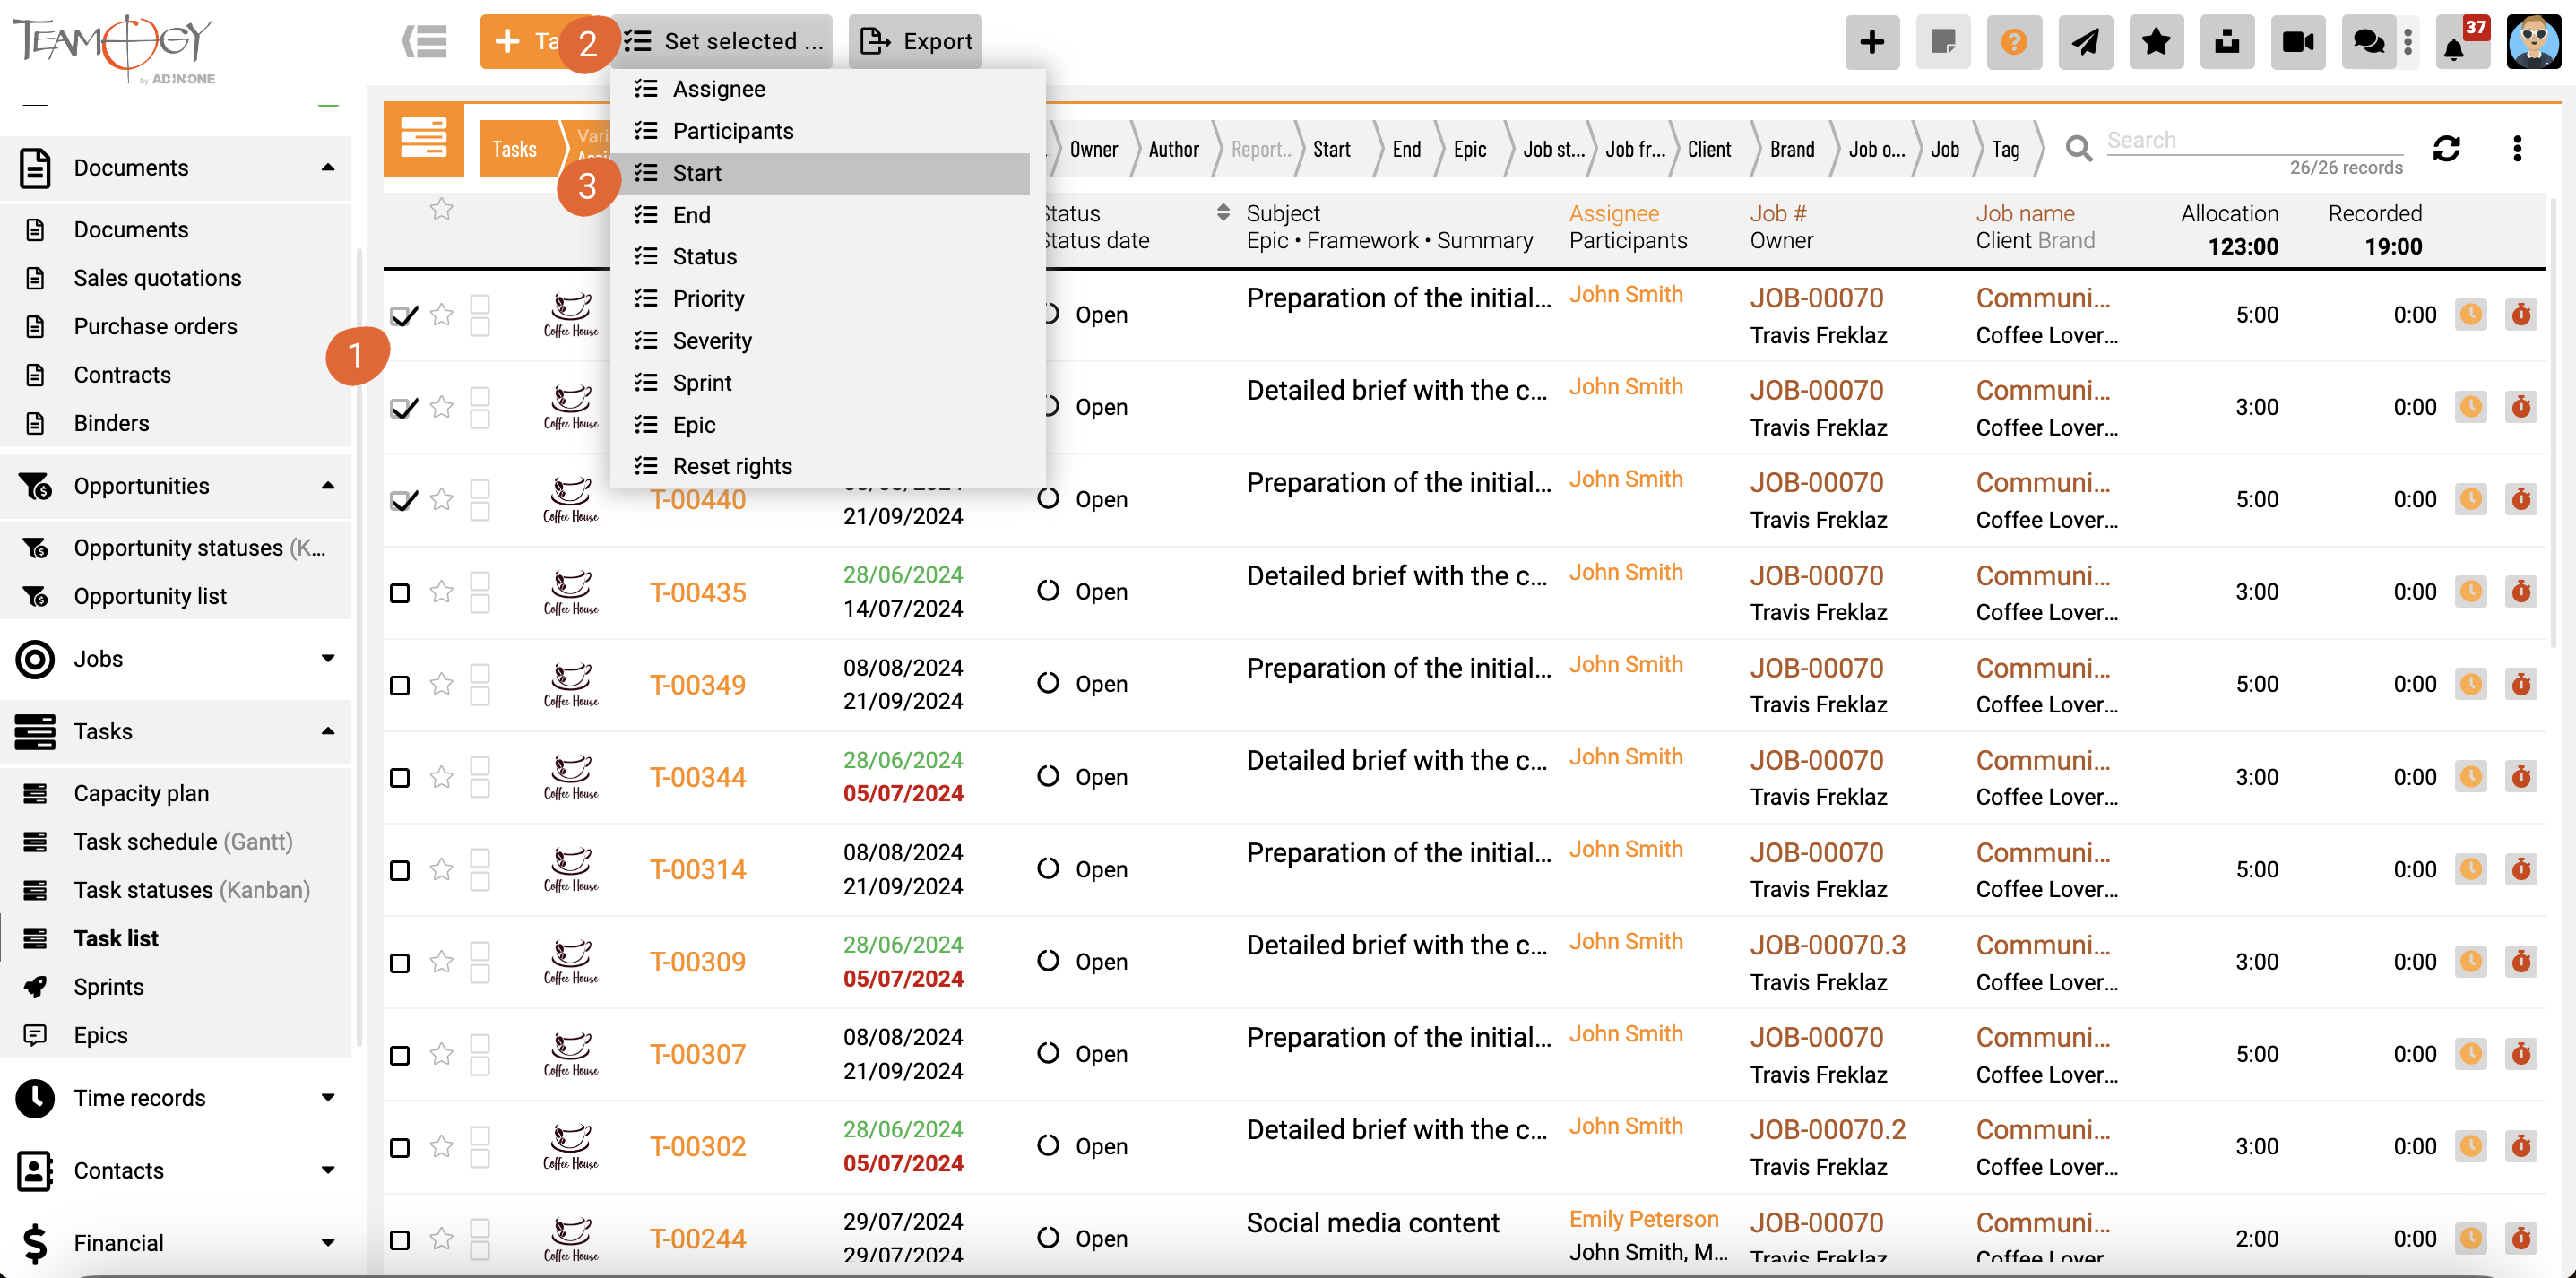Open the video camera icon

coord(2298,41)
